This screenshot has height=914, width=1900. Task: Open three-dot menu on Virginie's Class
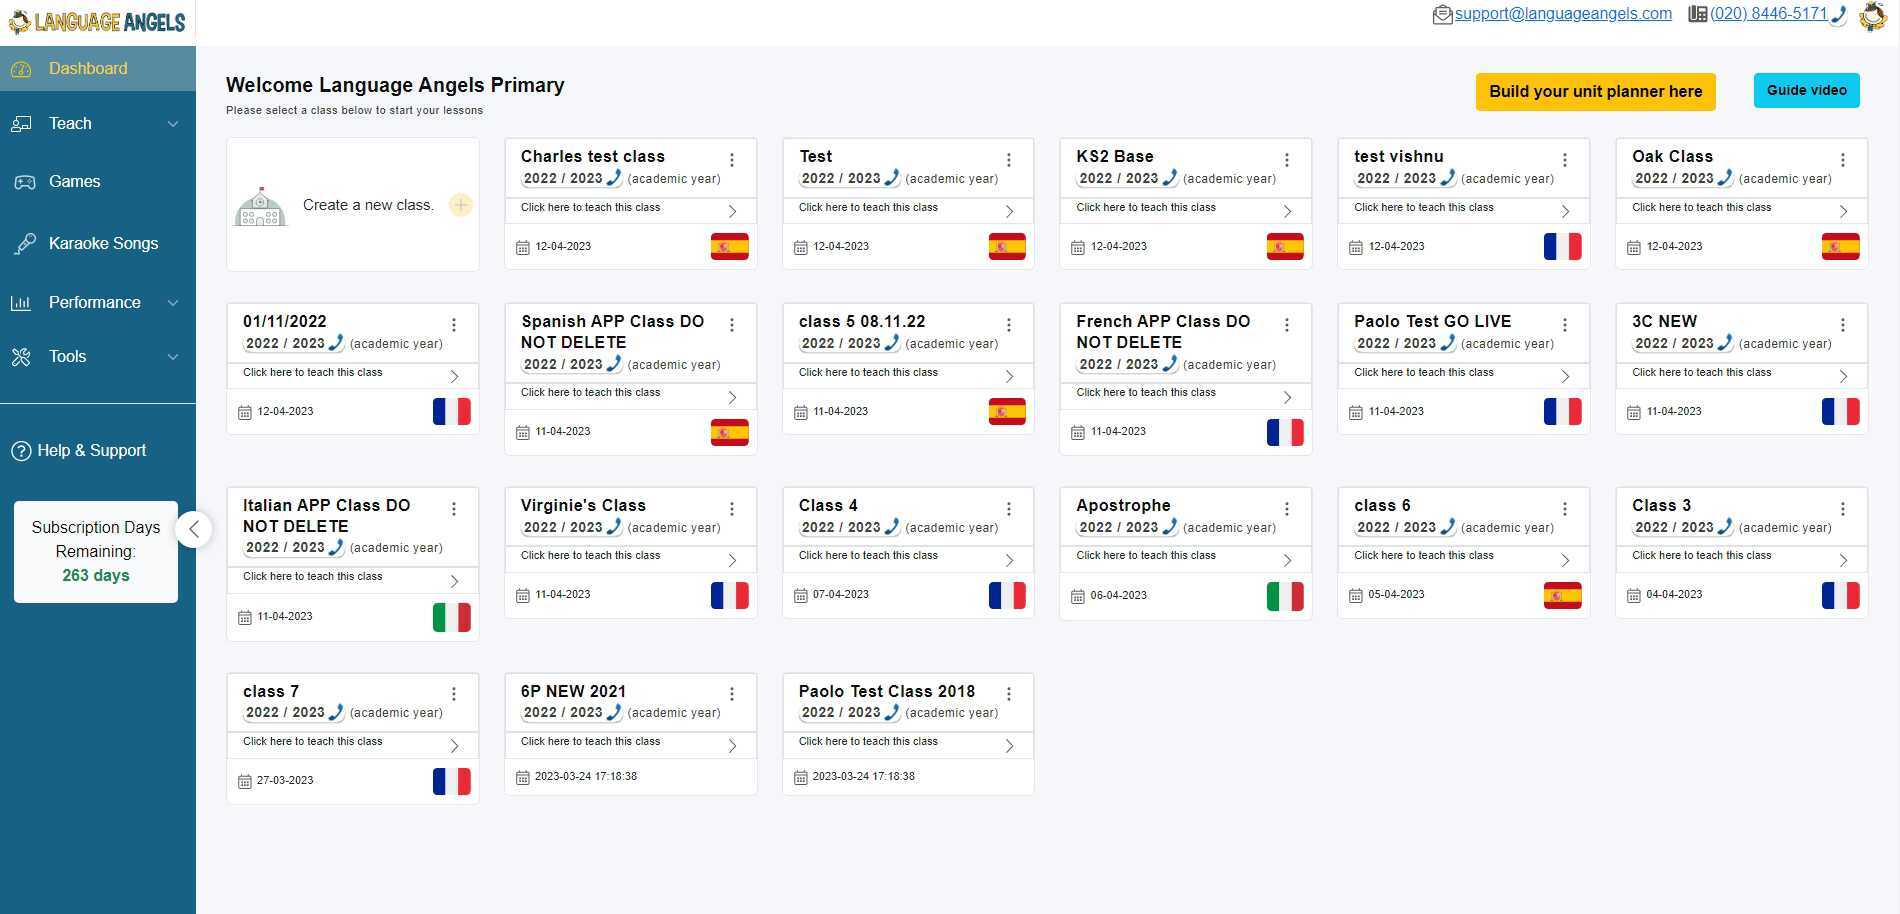pyautogui.click(x=732, y=509)
